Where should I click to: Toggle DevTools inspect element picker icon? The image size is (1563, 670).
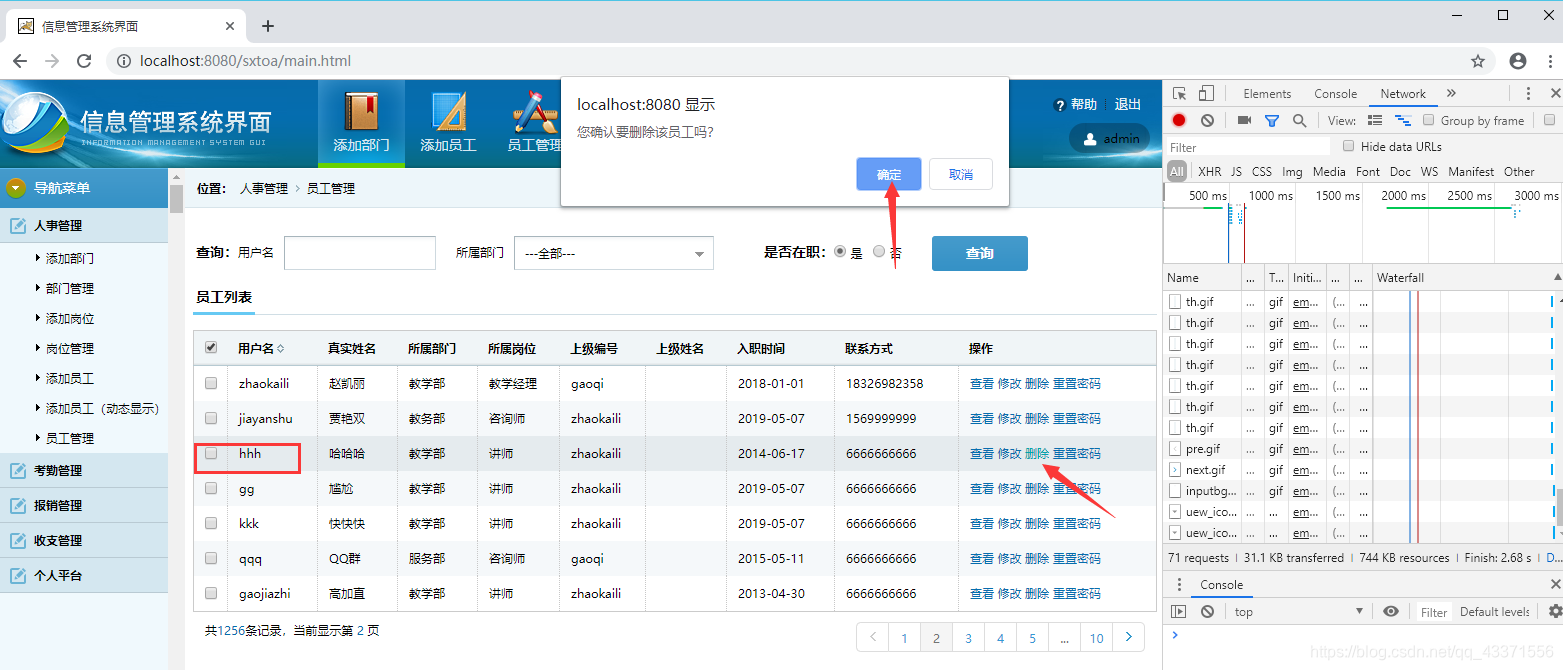[1179, 93]
